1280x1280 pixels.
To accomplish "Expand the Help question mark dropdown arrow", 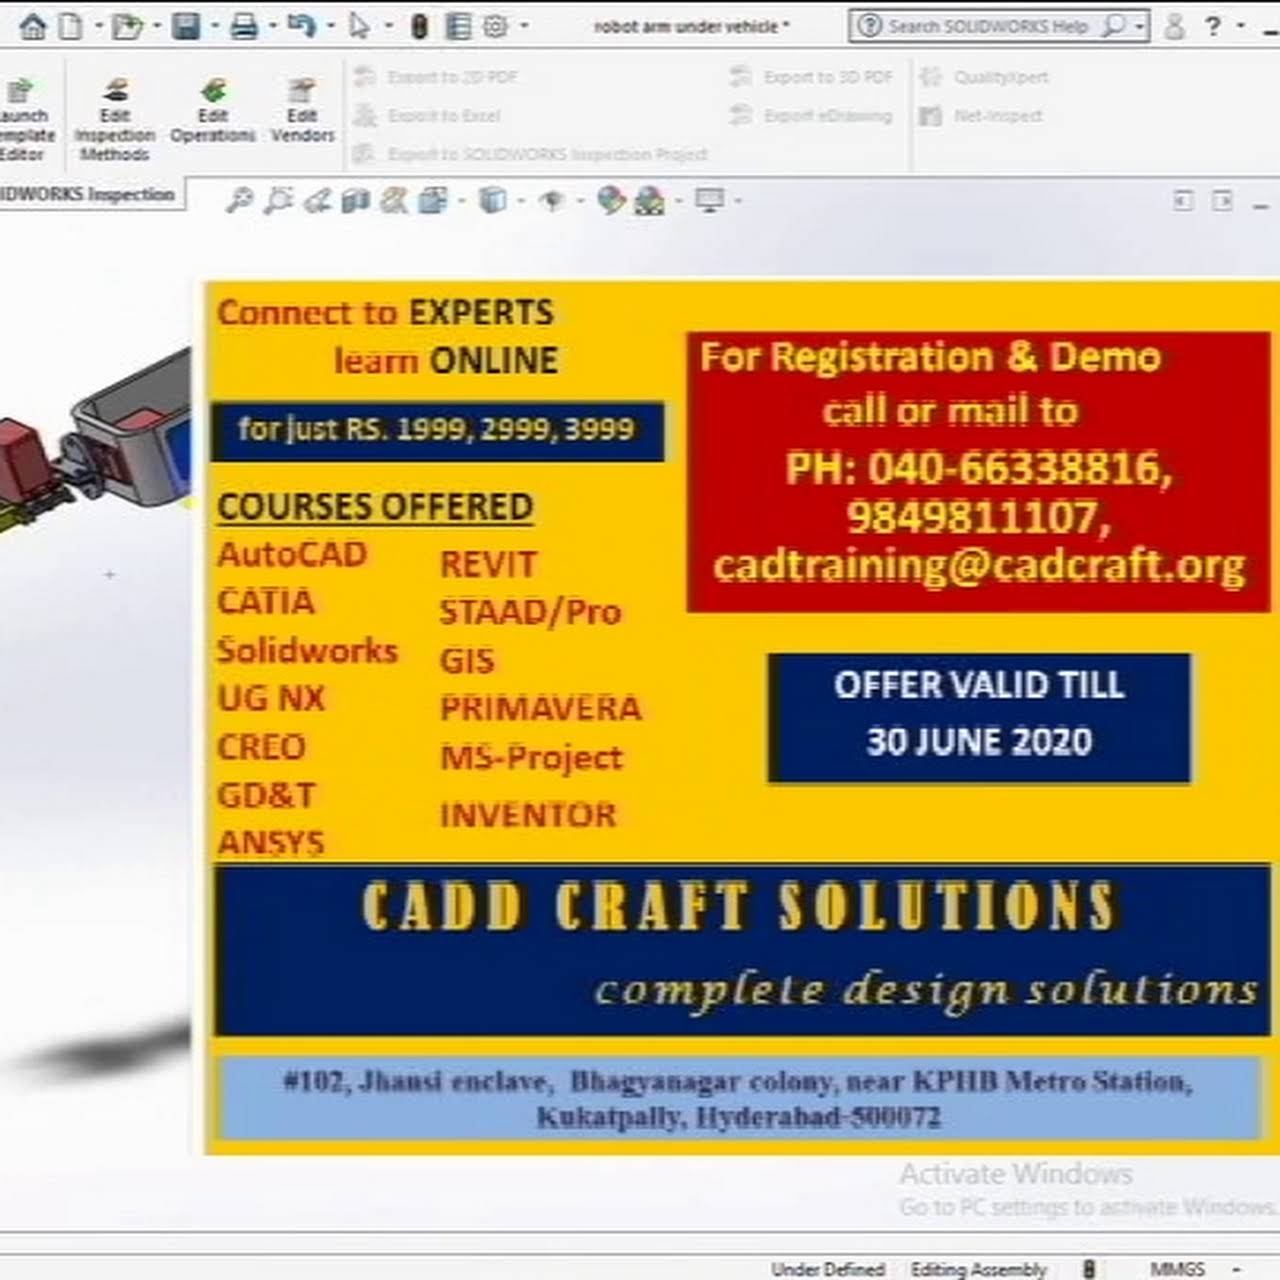I will point(1241,26).
